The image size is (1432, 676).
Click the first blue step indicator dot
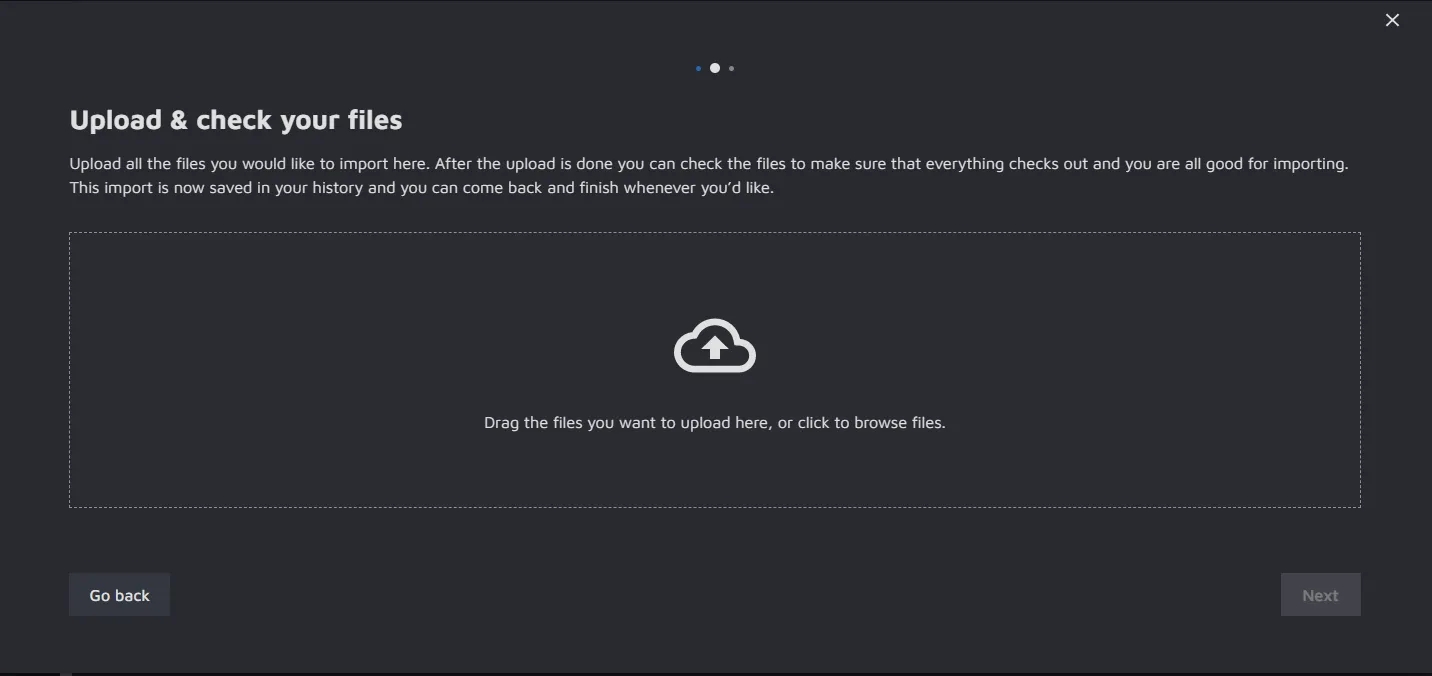[x=698, y=69]
